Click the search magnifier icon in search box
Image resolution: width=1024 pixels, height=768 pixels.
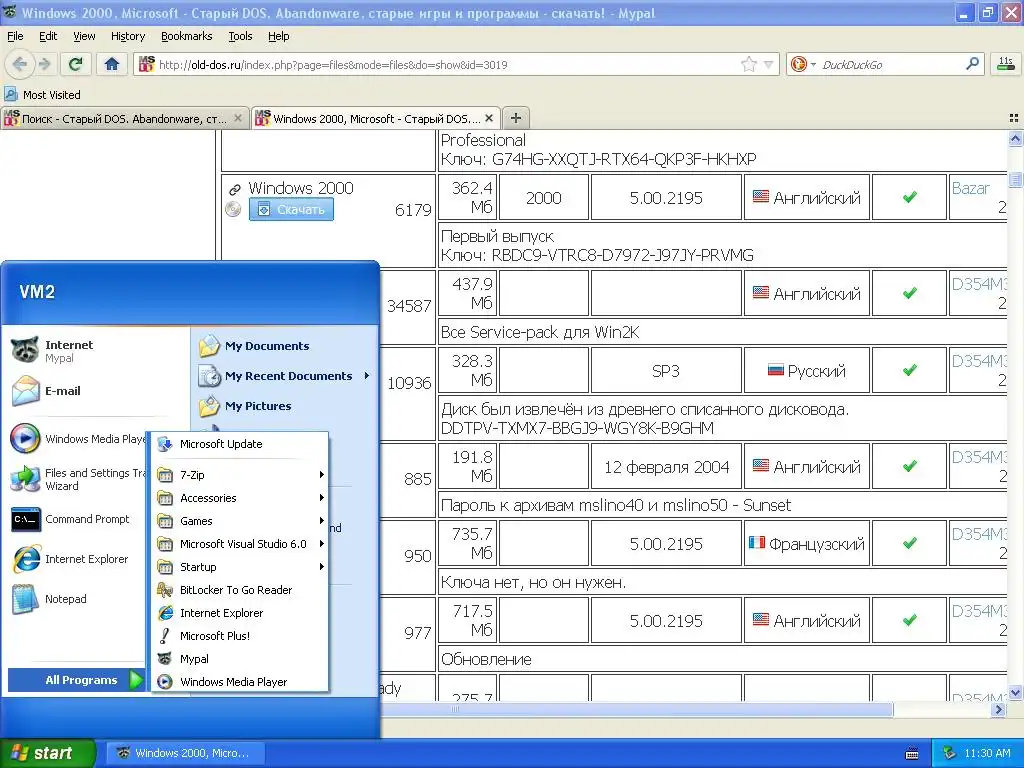[972, 64]
